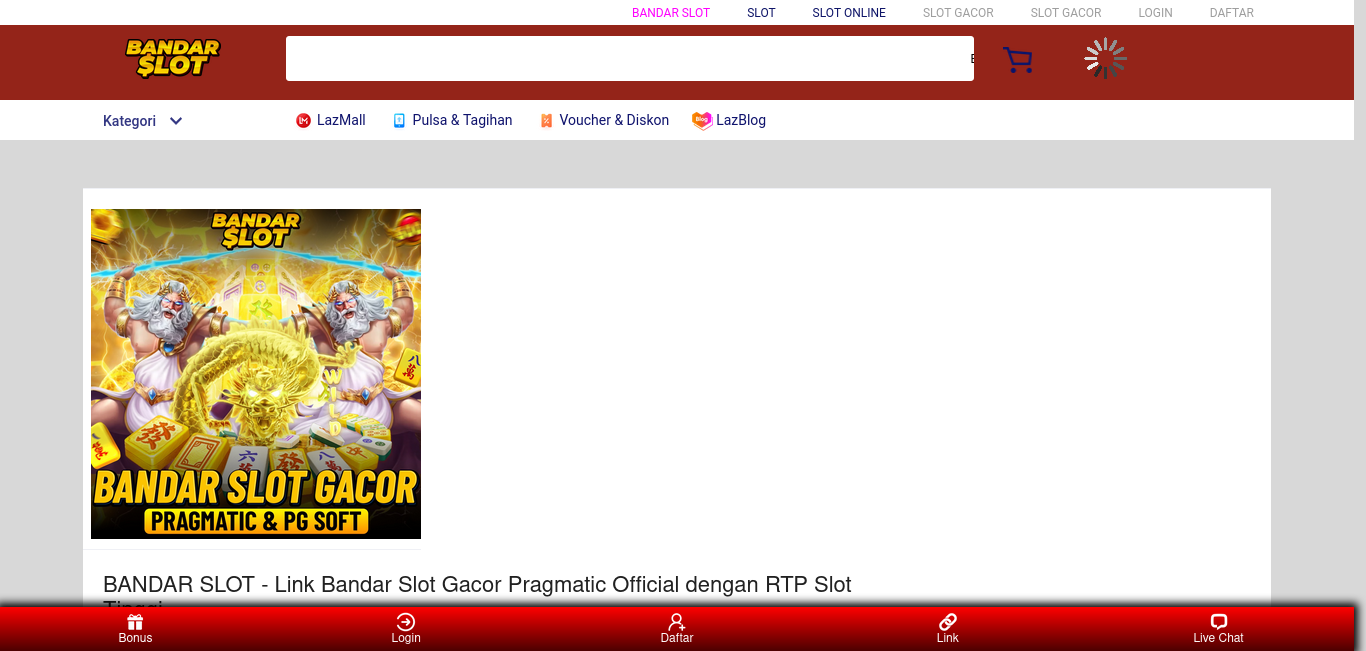
Task: Open the LazMall link
Action: pyautogui.click(x=331, y=120)
